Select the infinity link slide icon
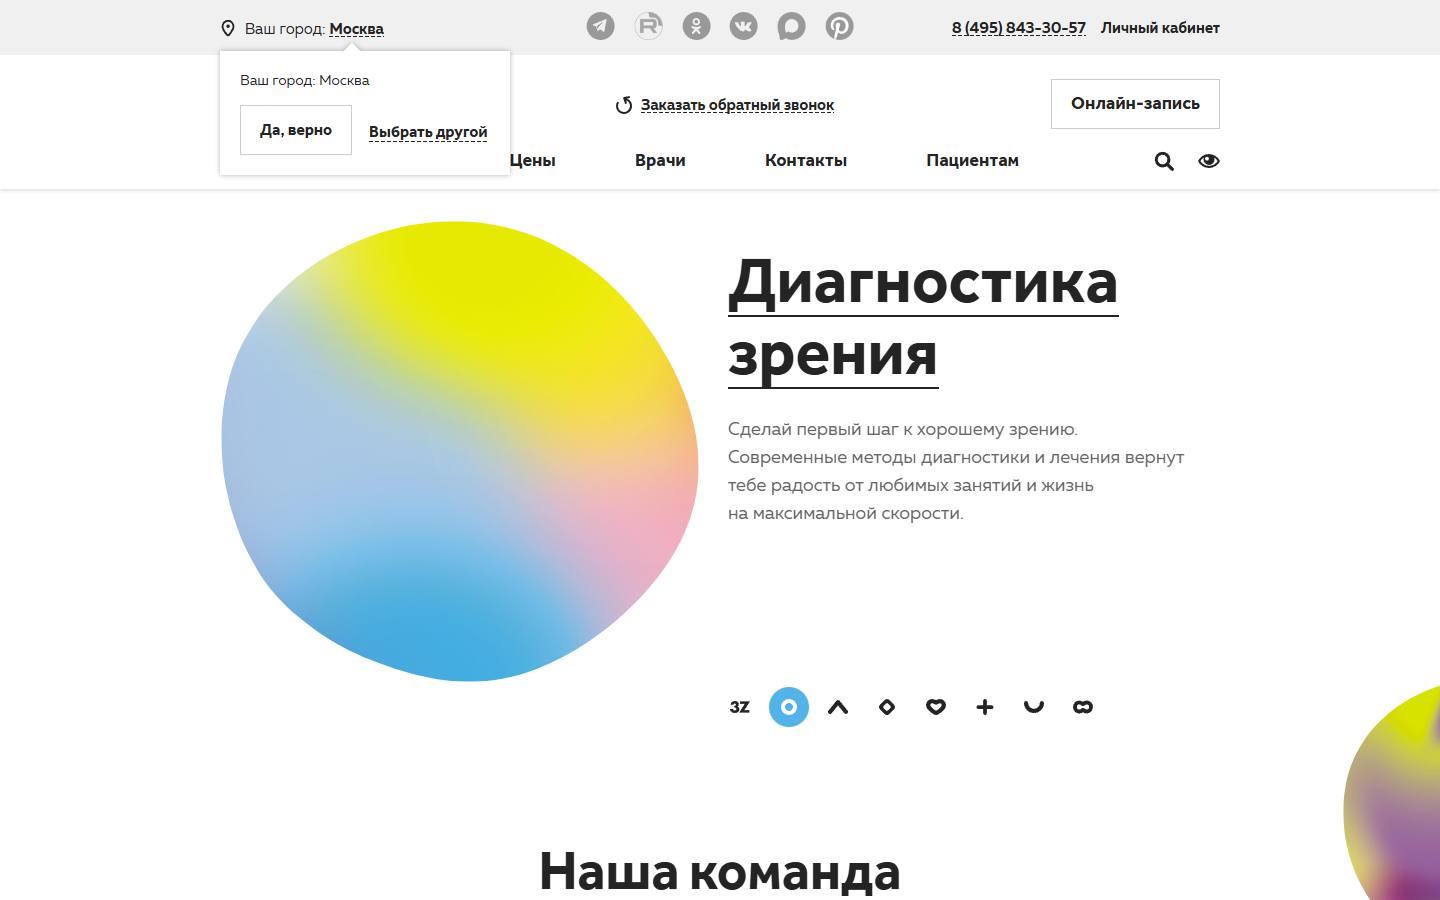The image size is (1440, 900). click(x=1083, y=707)
